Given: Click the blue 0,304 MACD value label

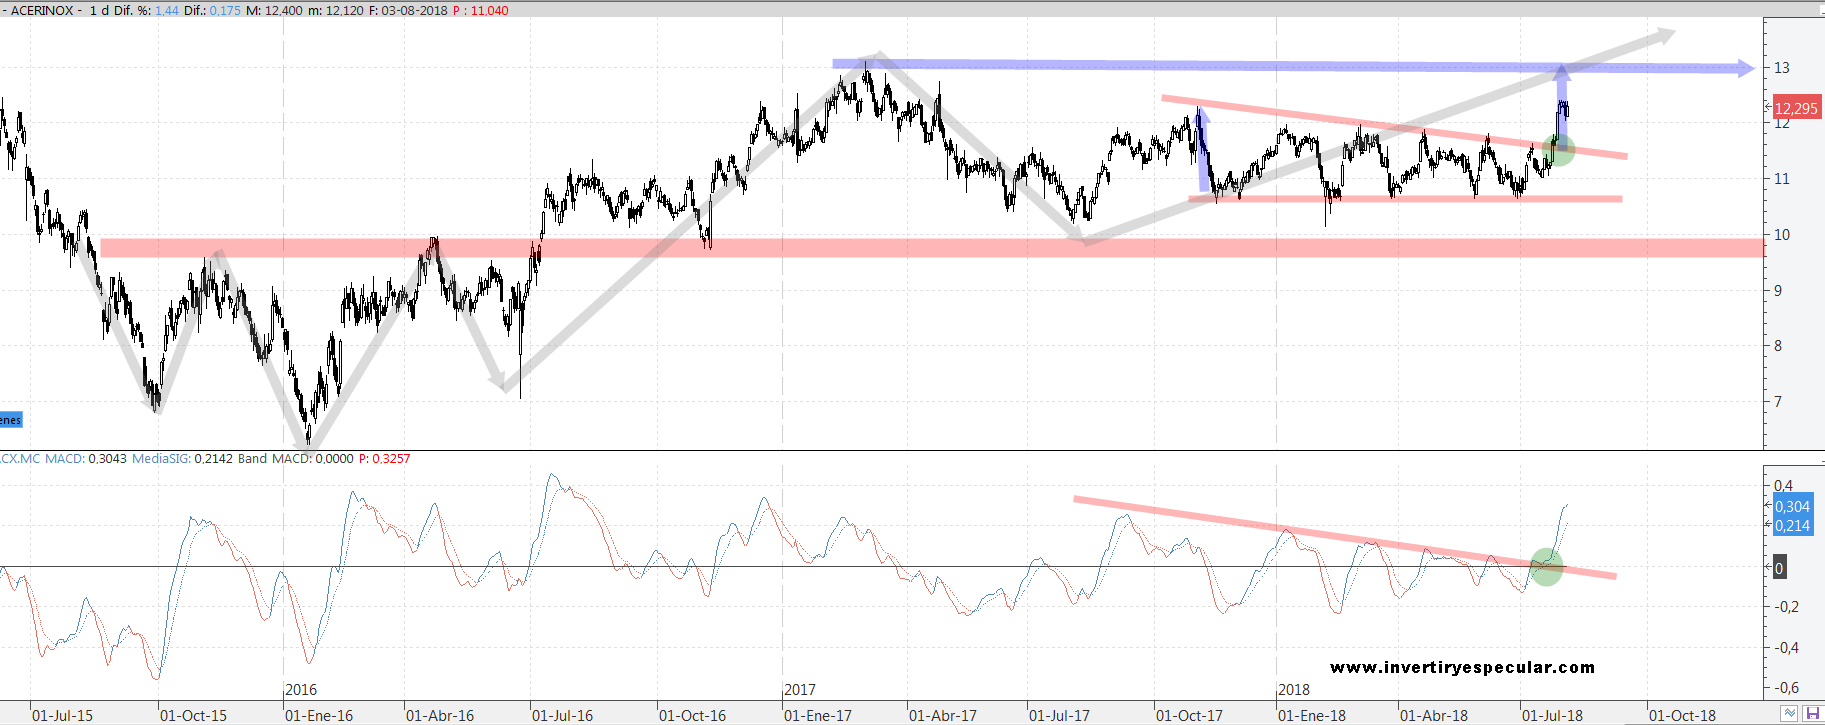Looking at the screenshot, I should point(1792,506).
